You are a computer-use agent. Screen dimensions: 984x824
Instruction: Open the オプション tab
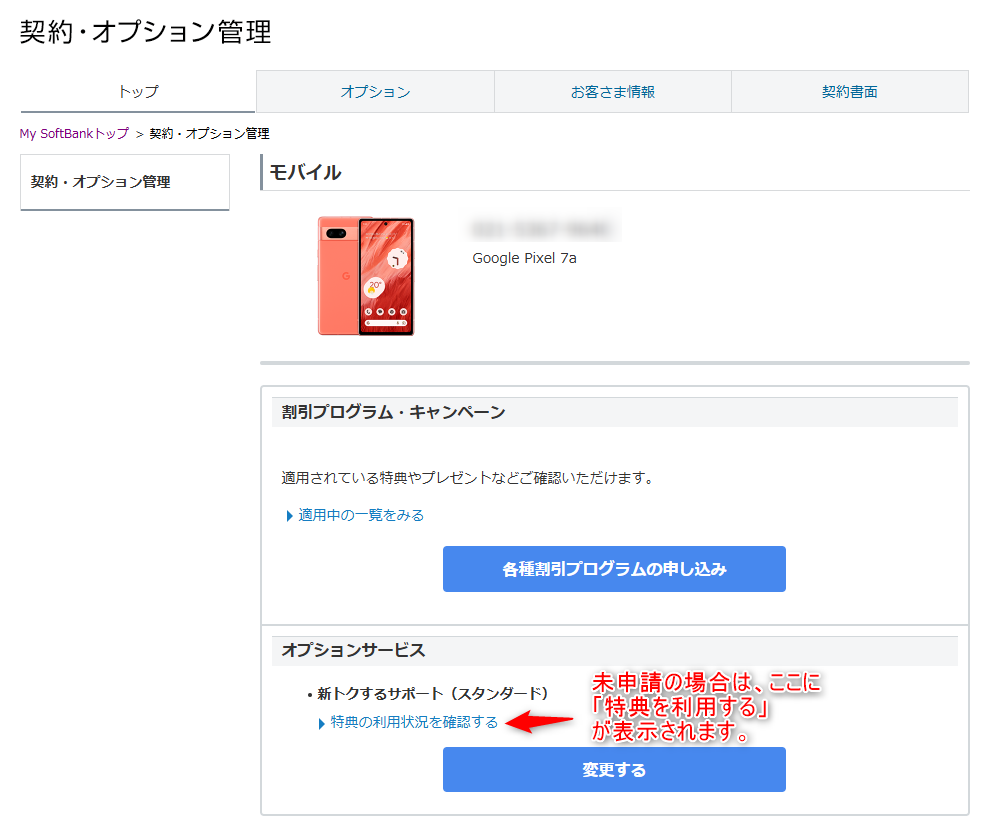click(375, 92)
